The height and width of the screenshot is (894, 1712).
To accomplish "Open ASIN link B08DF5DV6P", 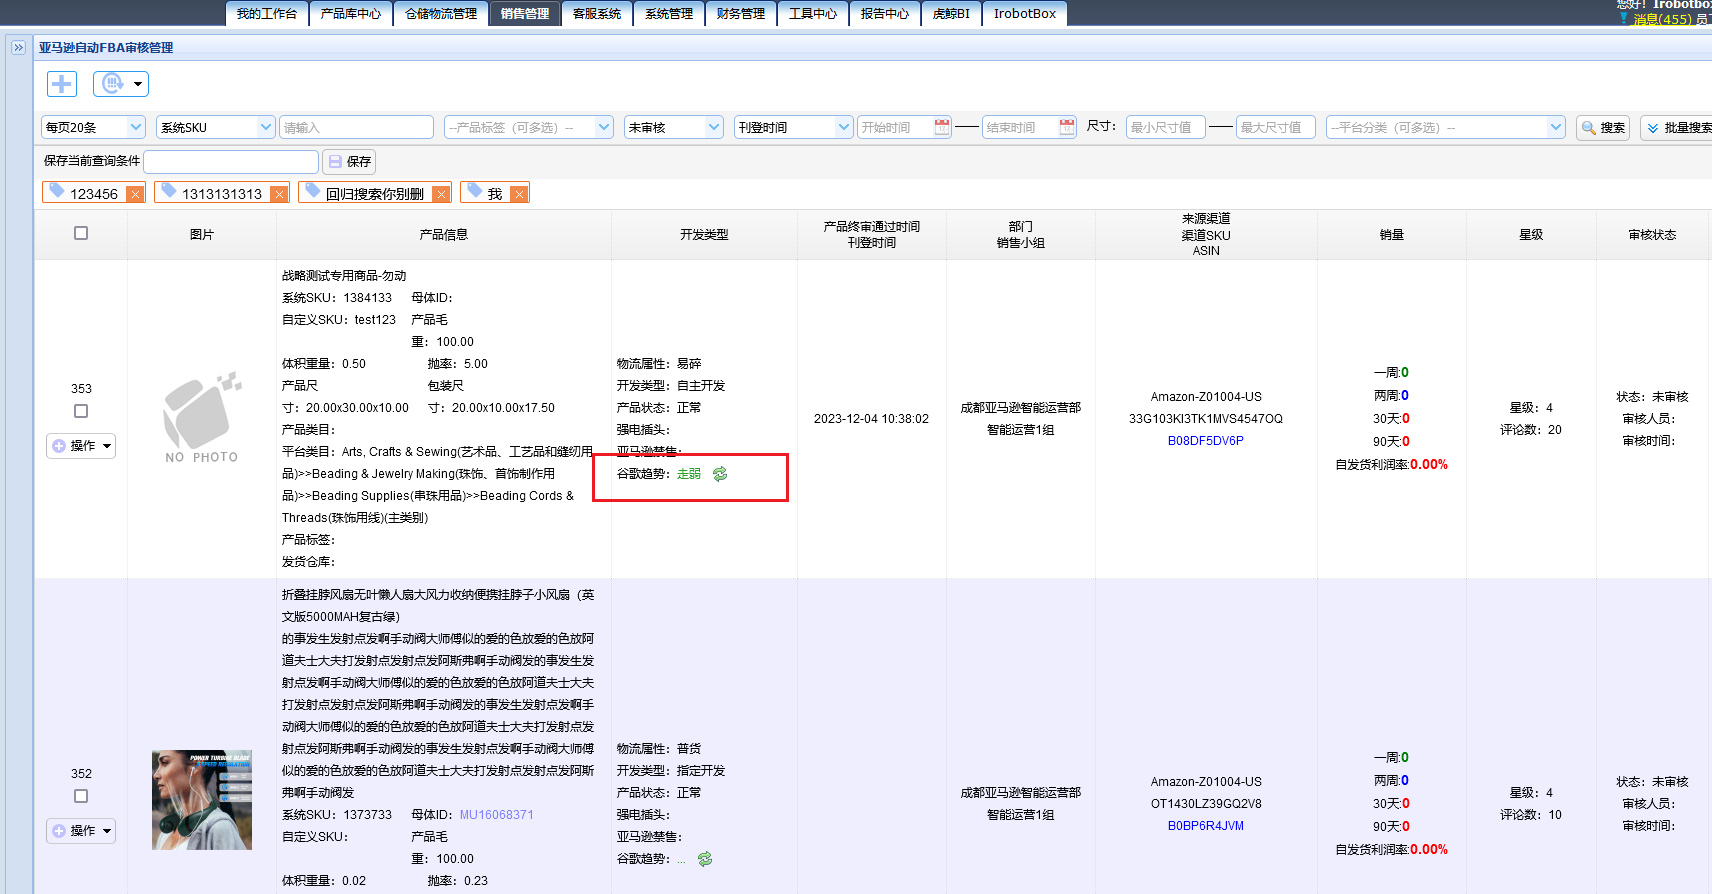I will click(x=1206, y=441).
